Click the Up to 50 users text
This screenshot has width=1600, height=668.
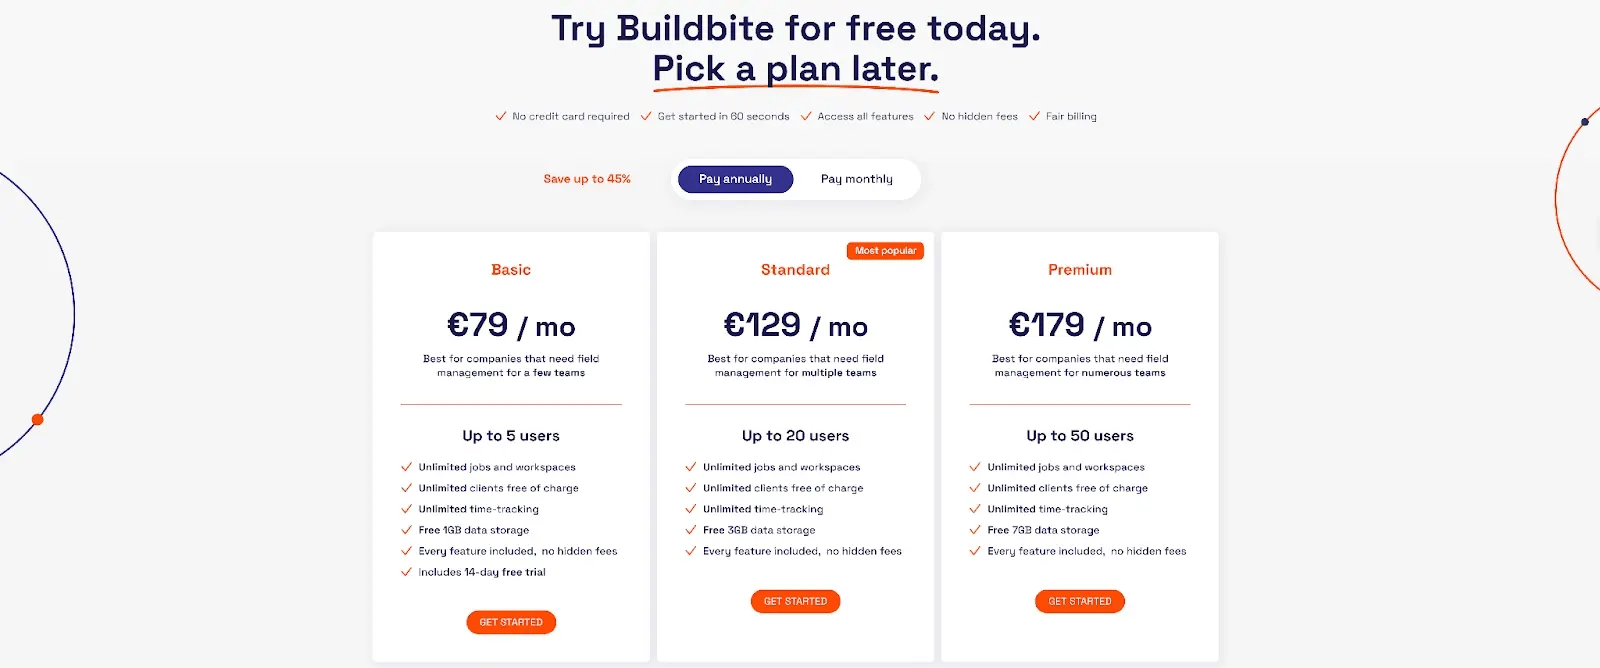[1080, 435]
